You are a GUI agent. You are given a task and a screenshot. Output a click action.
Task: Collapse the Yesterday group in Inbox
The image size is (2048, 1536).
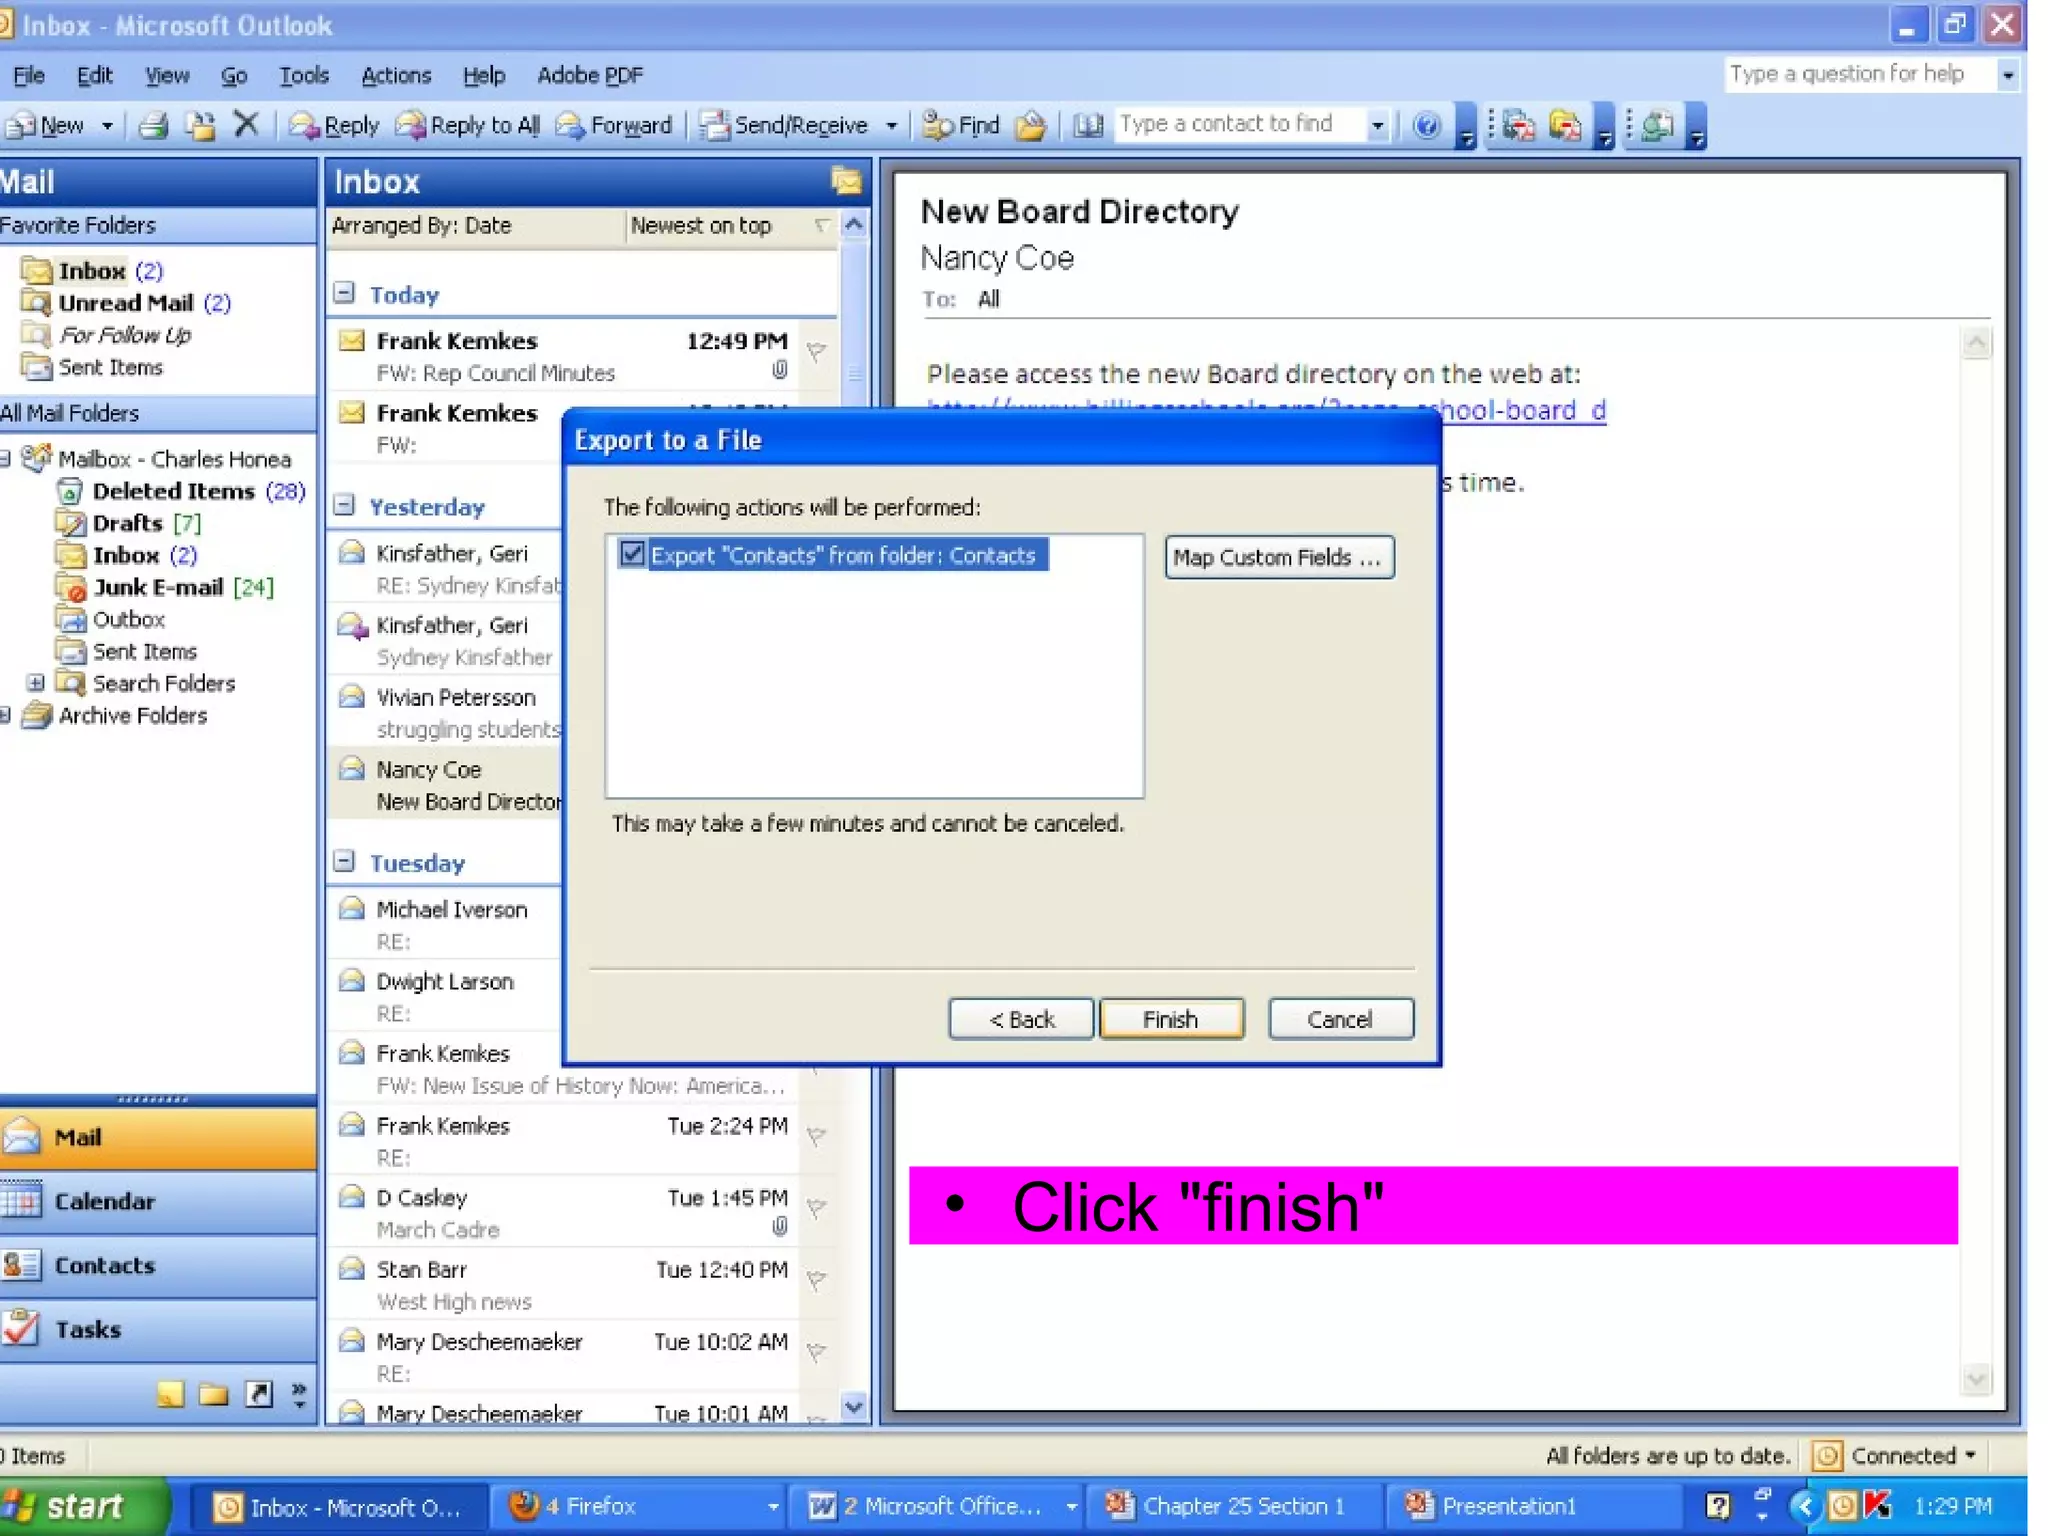(344, 505)
